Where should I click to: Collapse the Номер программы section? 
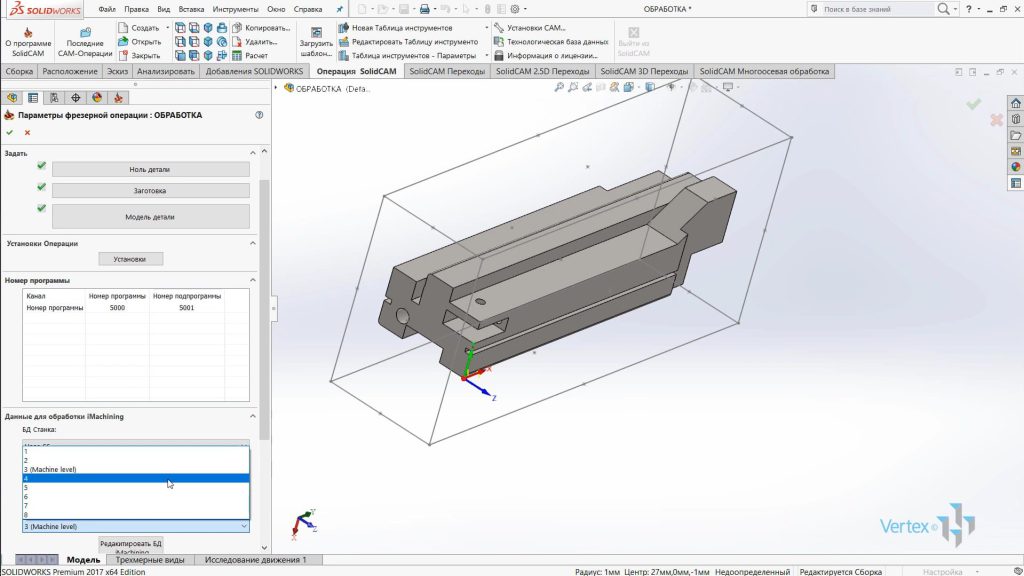point(253,280)
